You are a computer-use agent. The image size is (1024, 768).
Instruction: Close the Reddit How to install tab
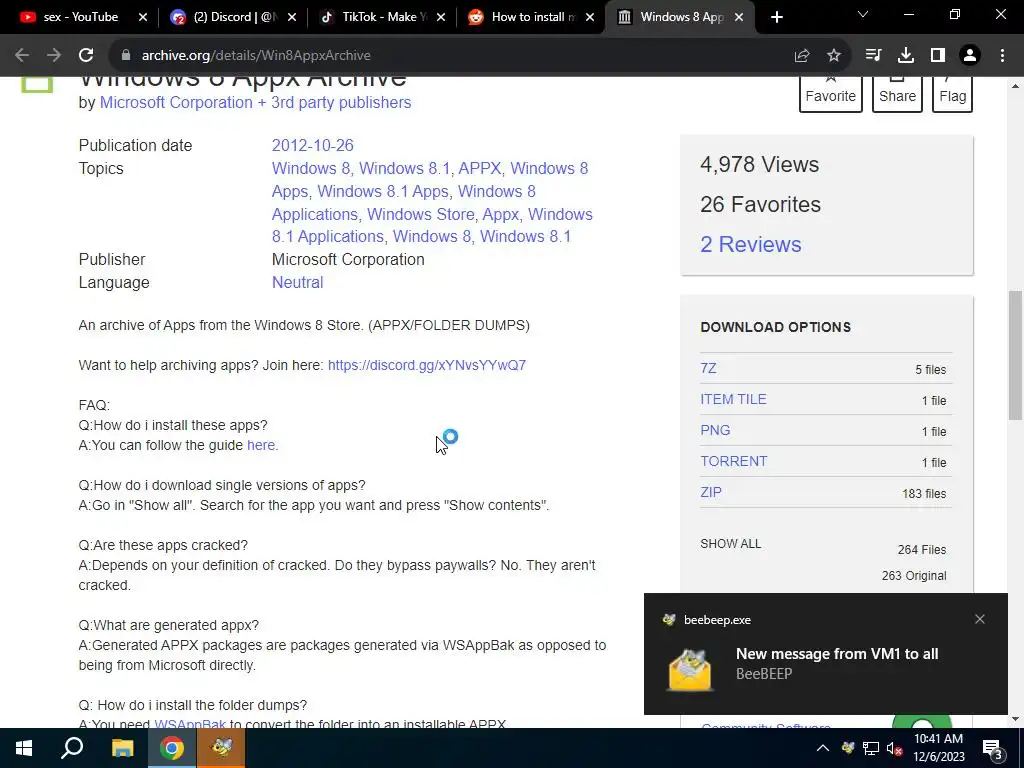[x=590, y=18]
